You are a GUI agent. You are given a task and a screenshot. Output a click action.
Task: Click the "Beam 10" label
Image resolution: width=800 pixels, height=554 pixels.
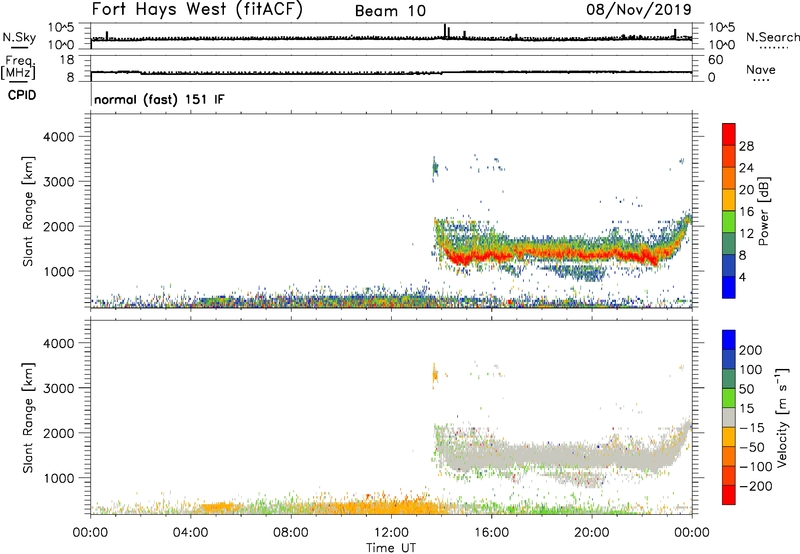click(x=390, y=11)
